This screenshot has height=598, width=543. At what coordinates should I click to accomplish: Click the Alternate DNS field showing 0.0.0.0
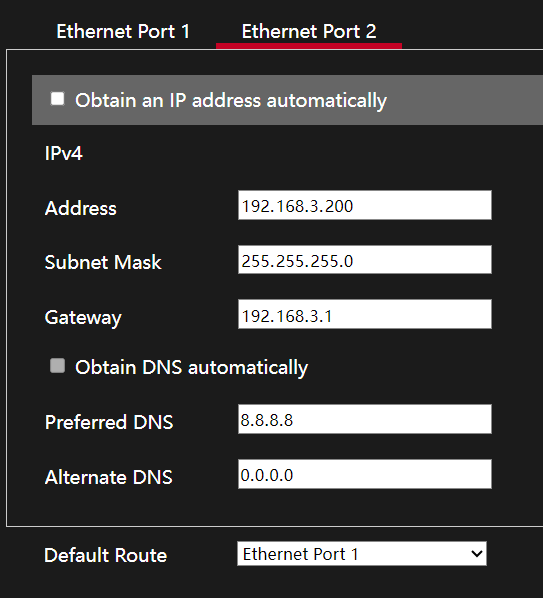365,474
